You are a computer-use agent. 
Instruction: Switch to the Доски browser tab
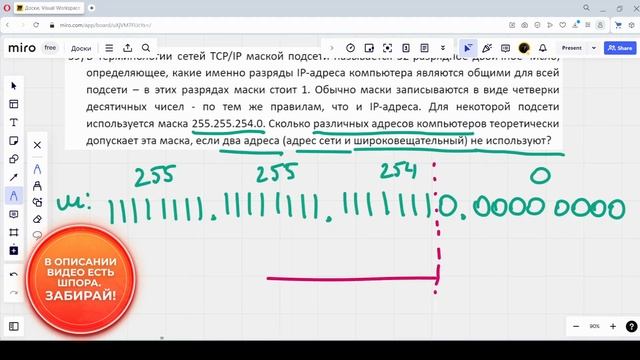49,8
